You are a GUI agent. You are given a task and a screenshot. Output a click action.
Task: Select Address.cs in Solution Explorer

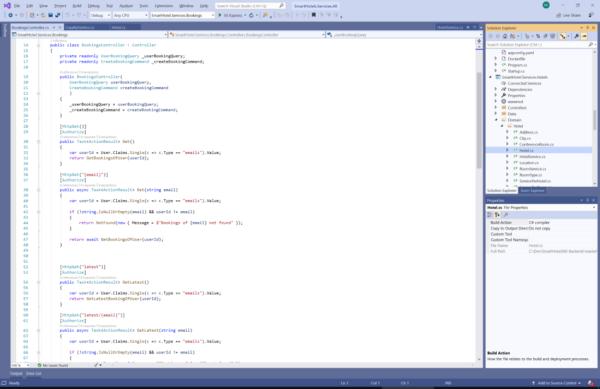pos(528,132)
